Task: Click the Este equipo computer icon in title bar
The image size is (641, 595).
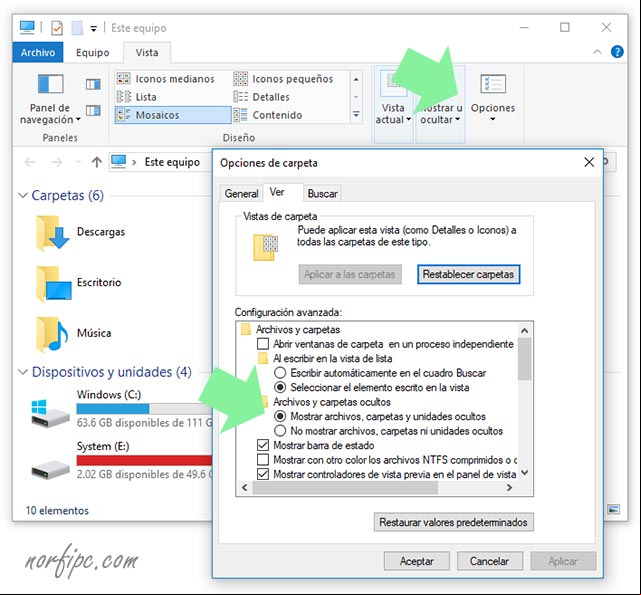Action: (x=27, y=27)
